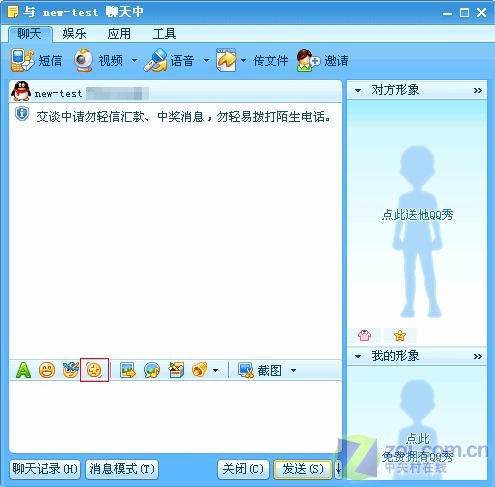Start video call with webcam icon
This screenshot has height=487, width=495.
(x=83, y=60)
